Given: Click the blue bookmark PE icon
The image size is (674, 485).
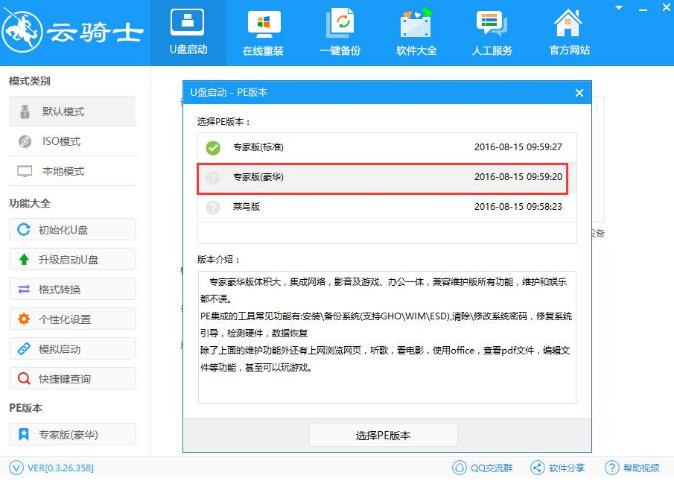Looking at the screenshot, I should coord(24,434).
